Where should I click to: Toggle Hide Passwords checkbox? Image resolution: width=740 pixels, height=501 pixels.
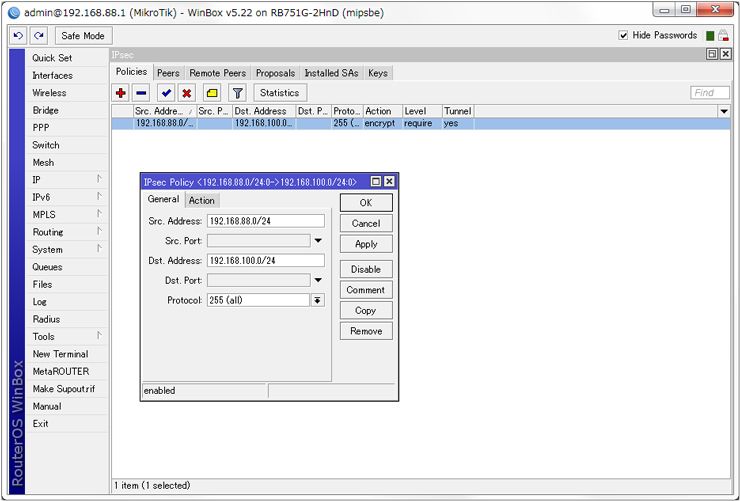click(x=623, y=35)
